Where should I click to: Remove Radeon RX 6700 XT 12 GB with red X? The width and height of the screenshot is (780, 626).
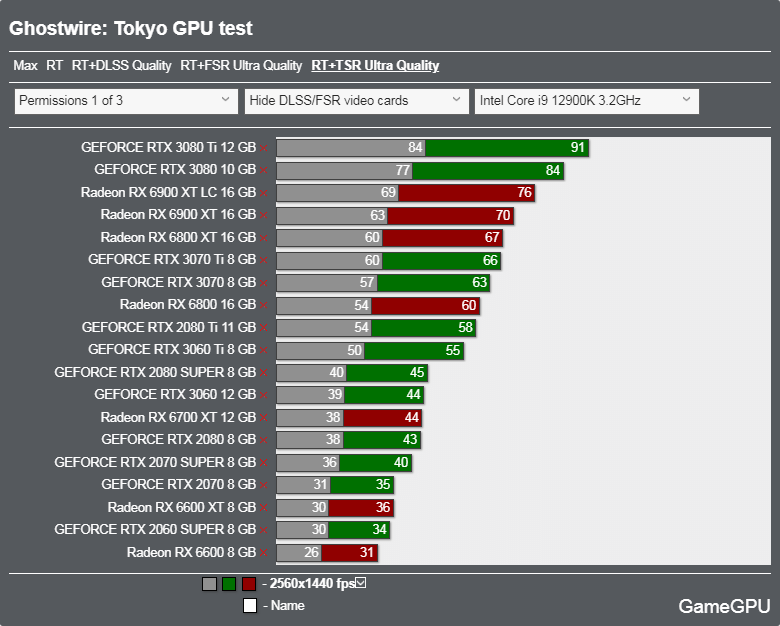click(x=264, y=418)
